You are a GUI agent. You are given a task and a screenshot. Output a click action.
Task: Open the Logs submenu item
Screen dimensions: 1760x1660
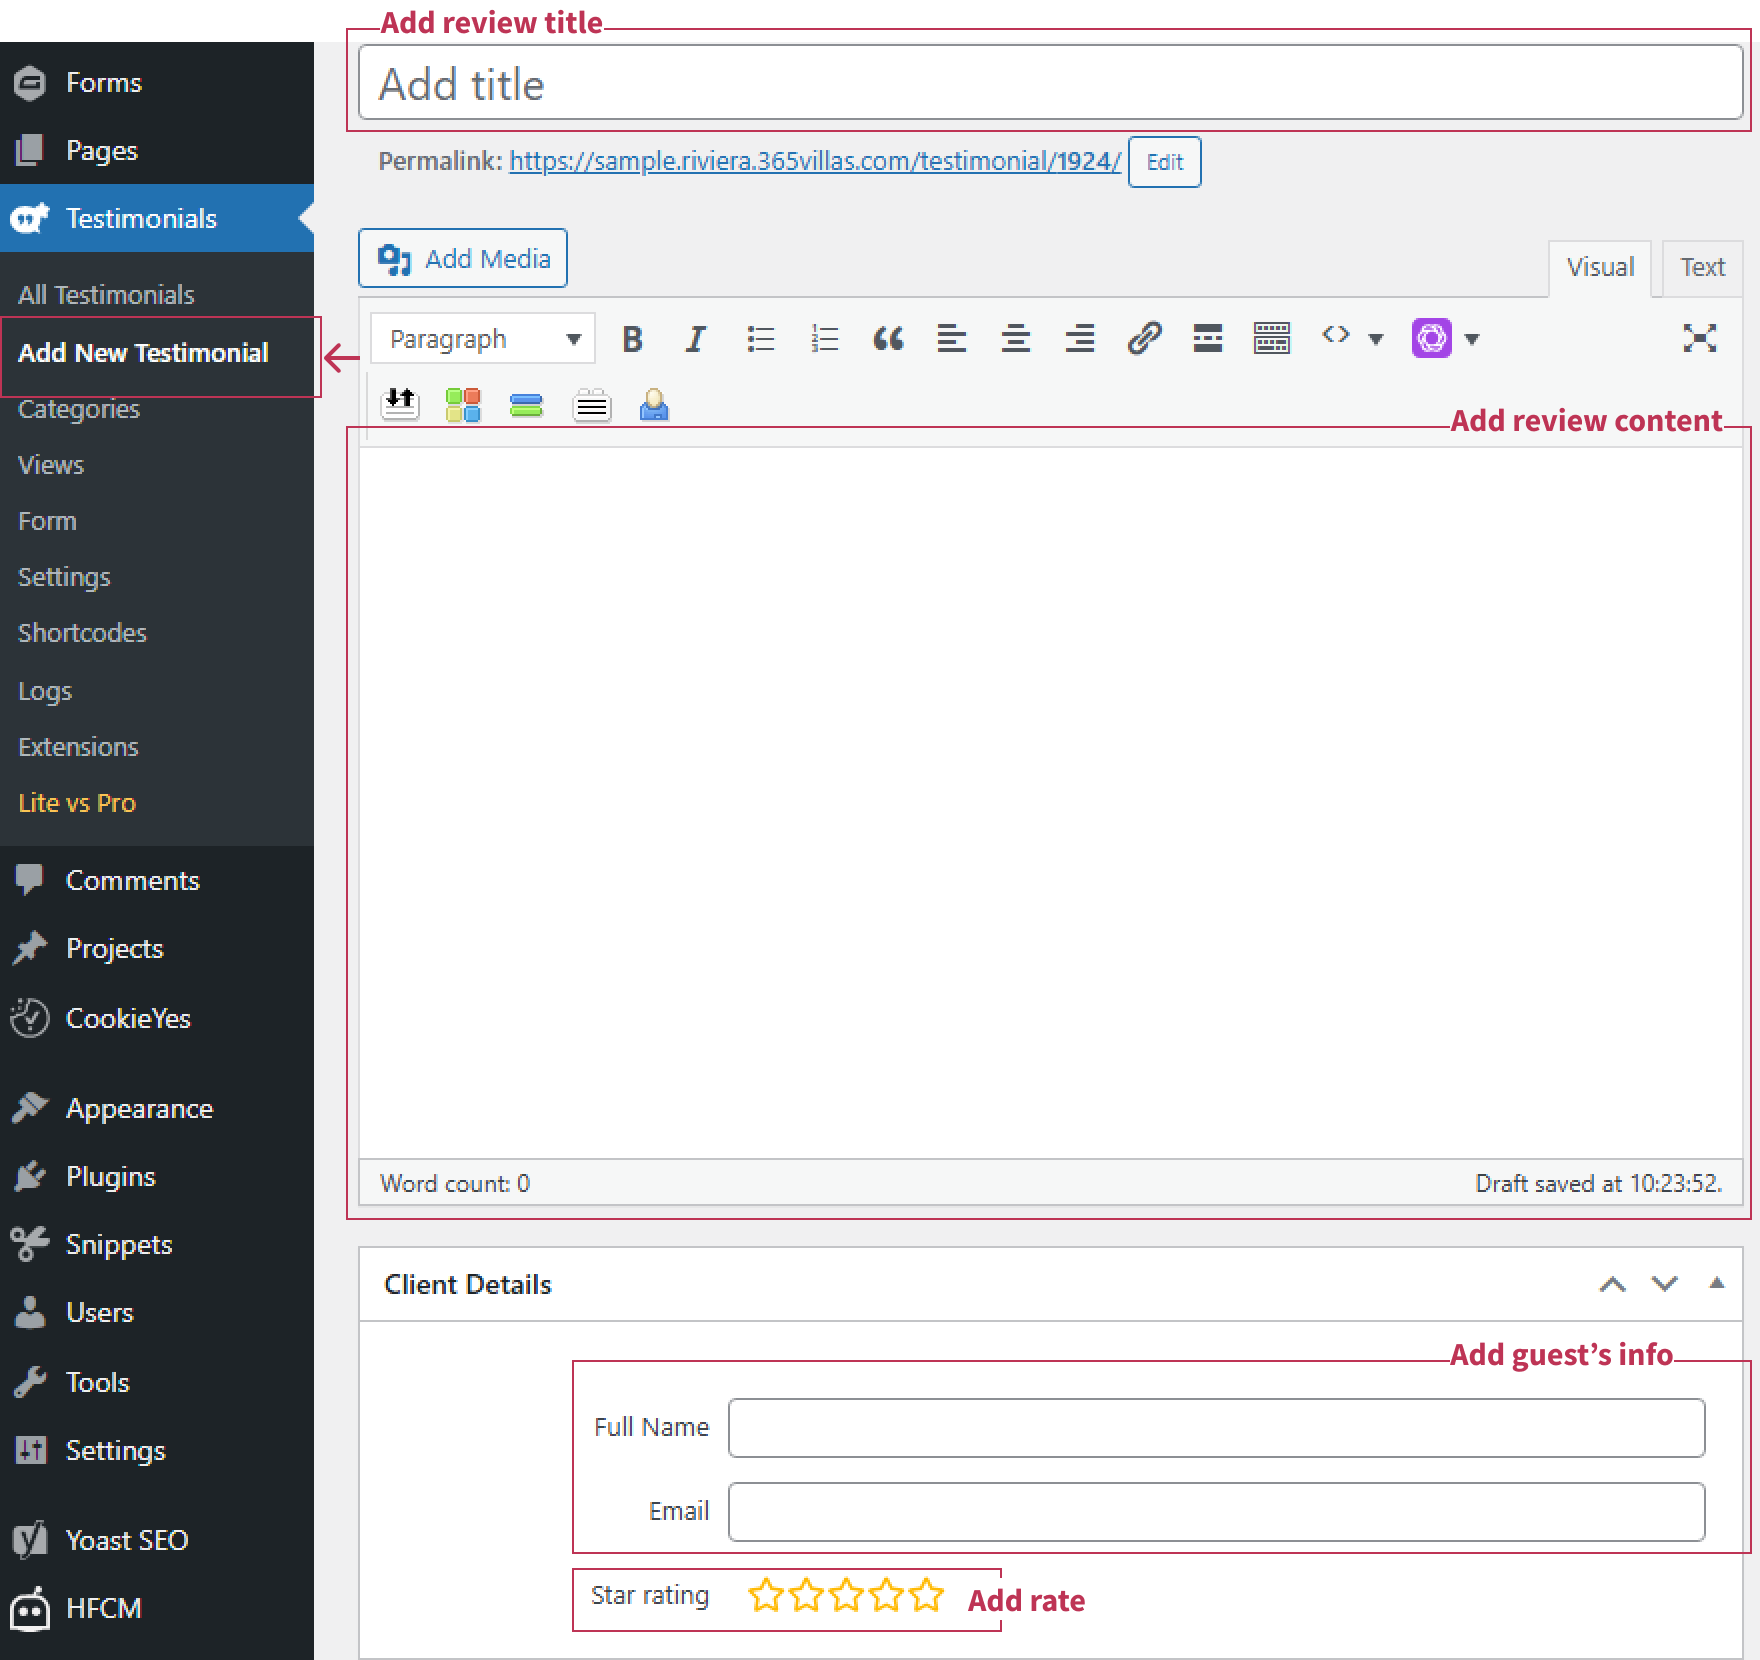click(x=45, y=691)
